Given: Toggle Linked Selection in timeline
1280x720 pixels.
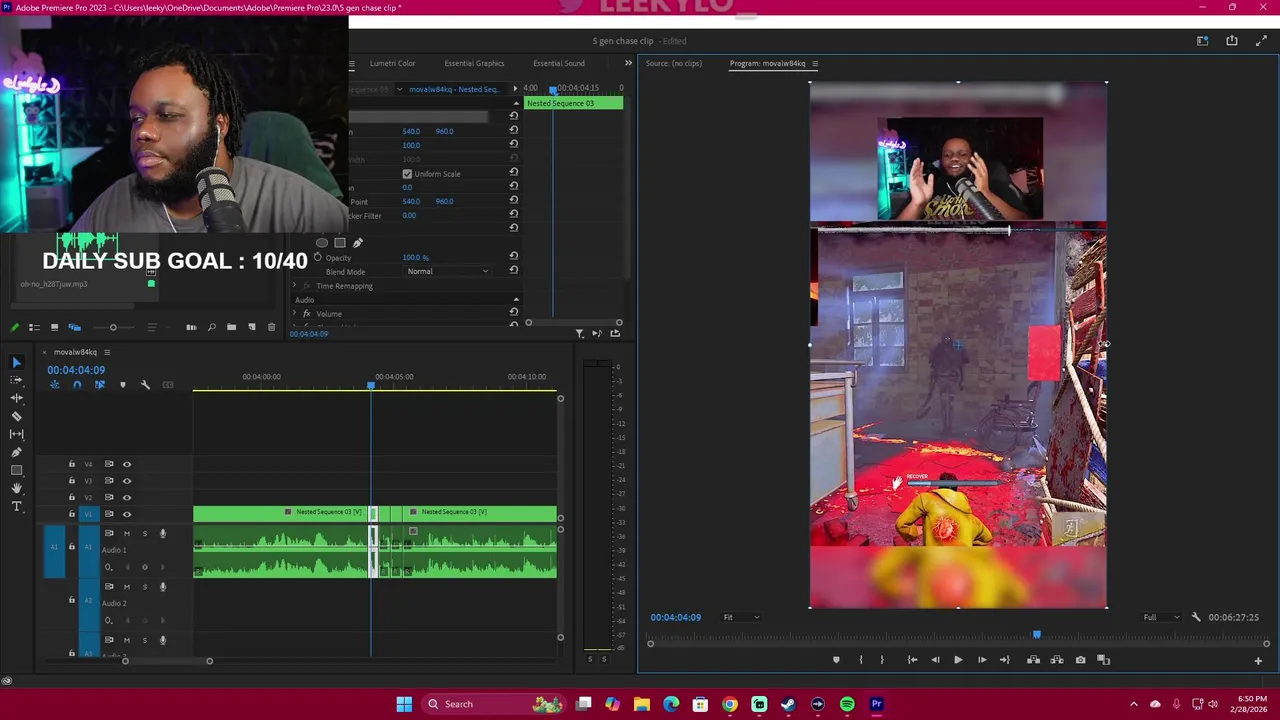Looking at the screenshot, I should (99, 385).
